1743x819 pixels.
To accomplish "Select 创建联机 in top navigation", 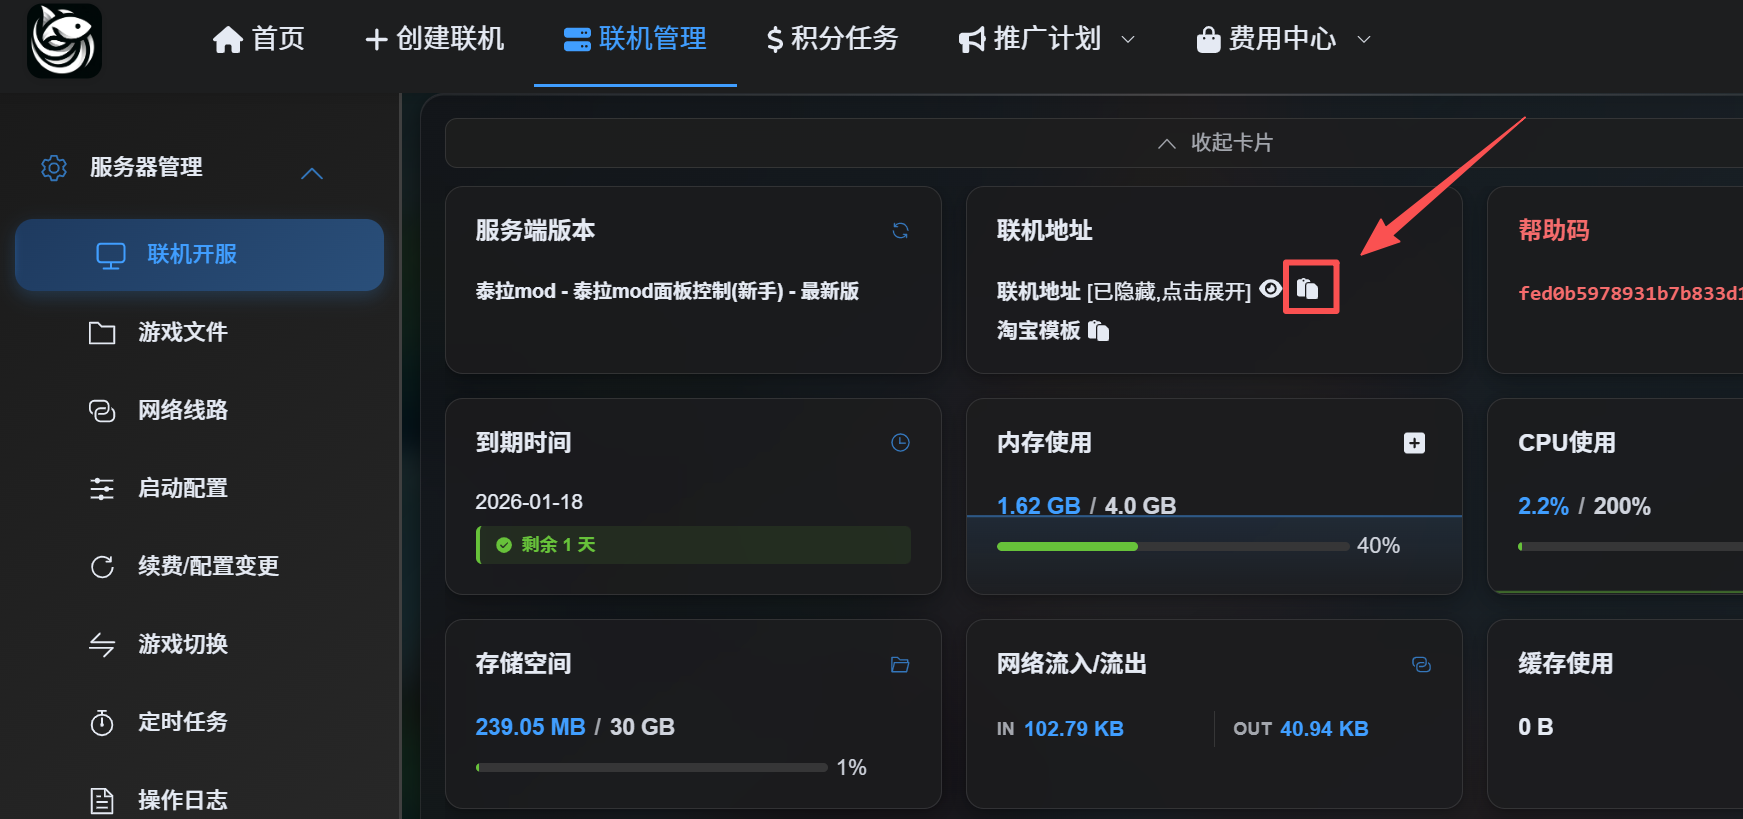I will point(435,39).
